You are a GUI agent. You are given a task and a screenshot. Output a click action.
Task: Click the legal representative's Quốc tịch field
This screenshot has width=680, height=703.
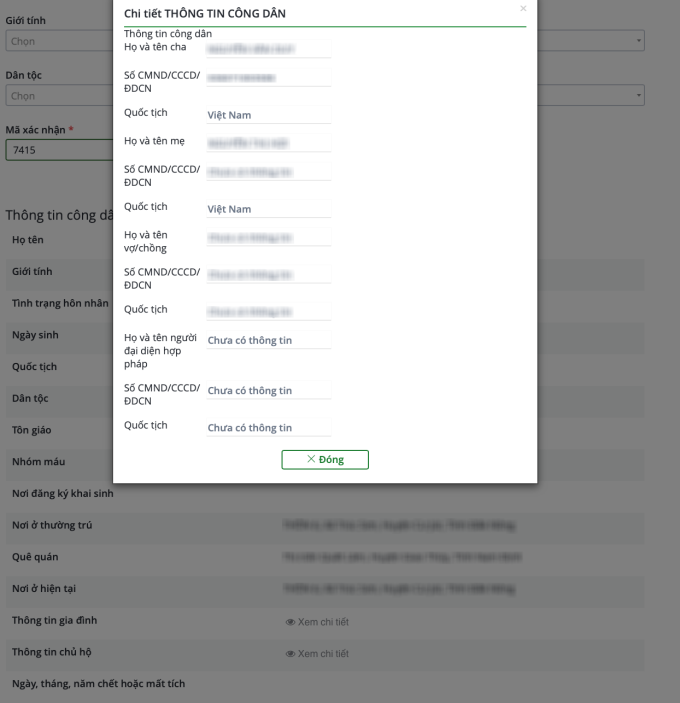[x=268, y=428]
